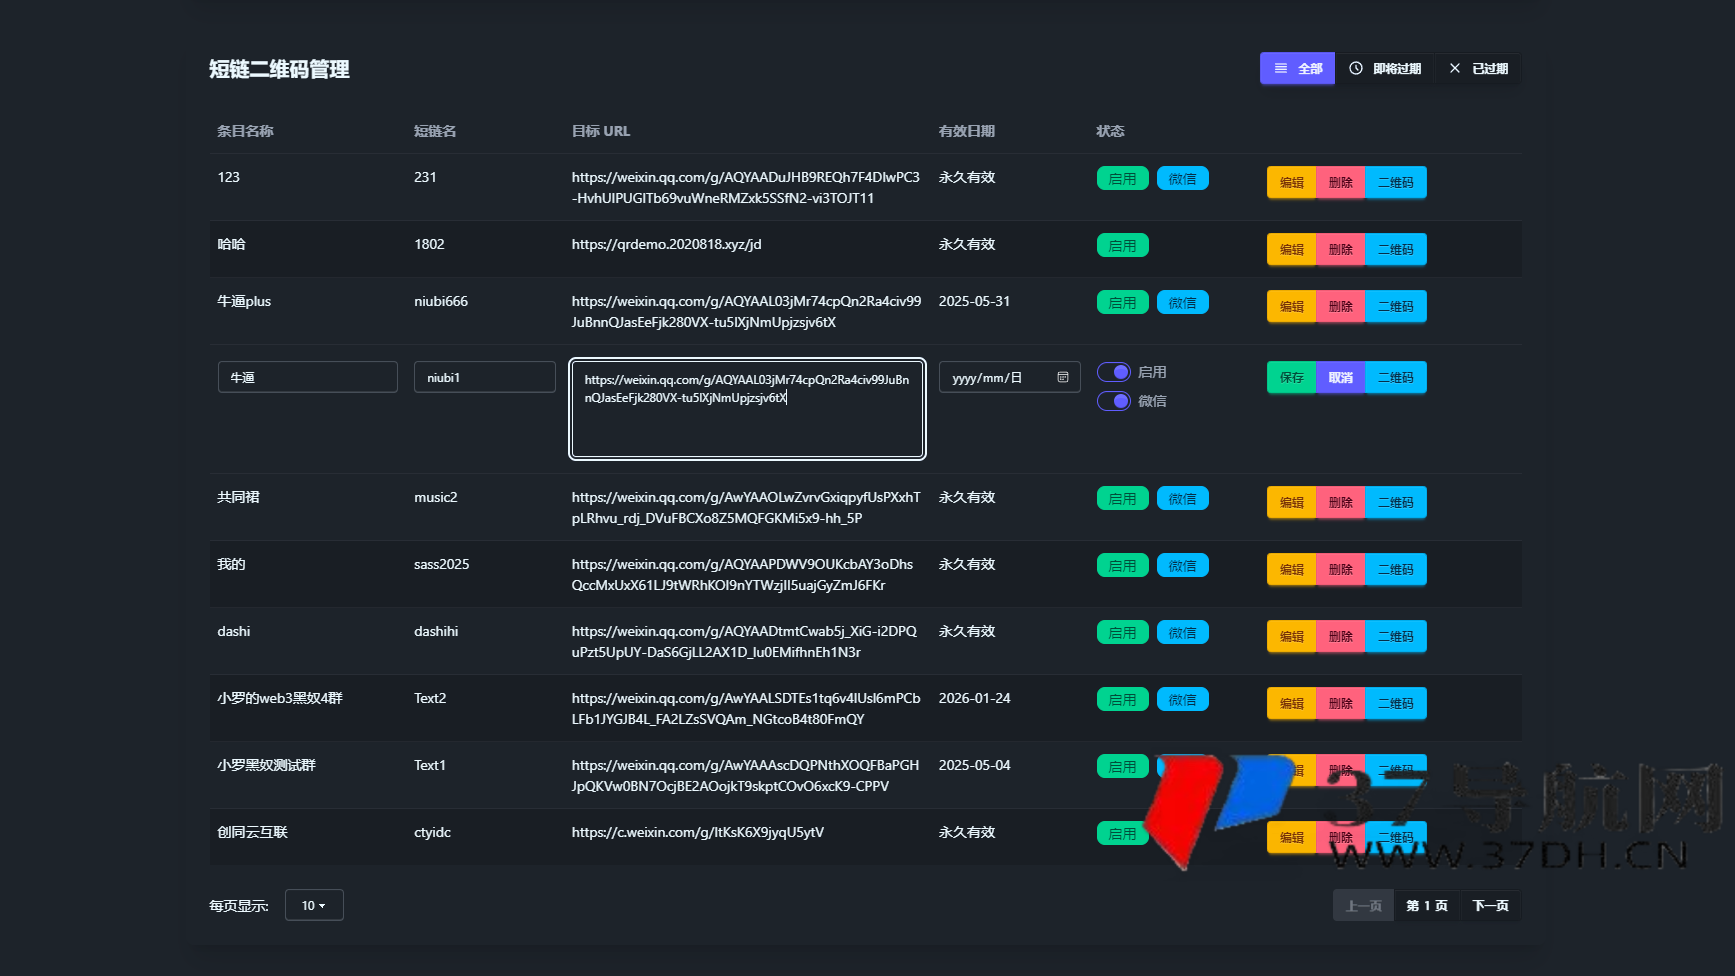Viewport: 1735px width, 976px height.
Task: Select the 全部 list filter tab
Action: pos(1297,69)
